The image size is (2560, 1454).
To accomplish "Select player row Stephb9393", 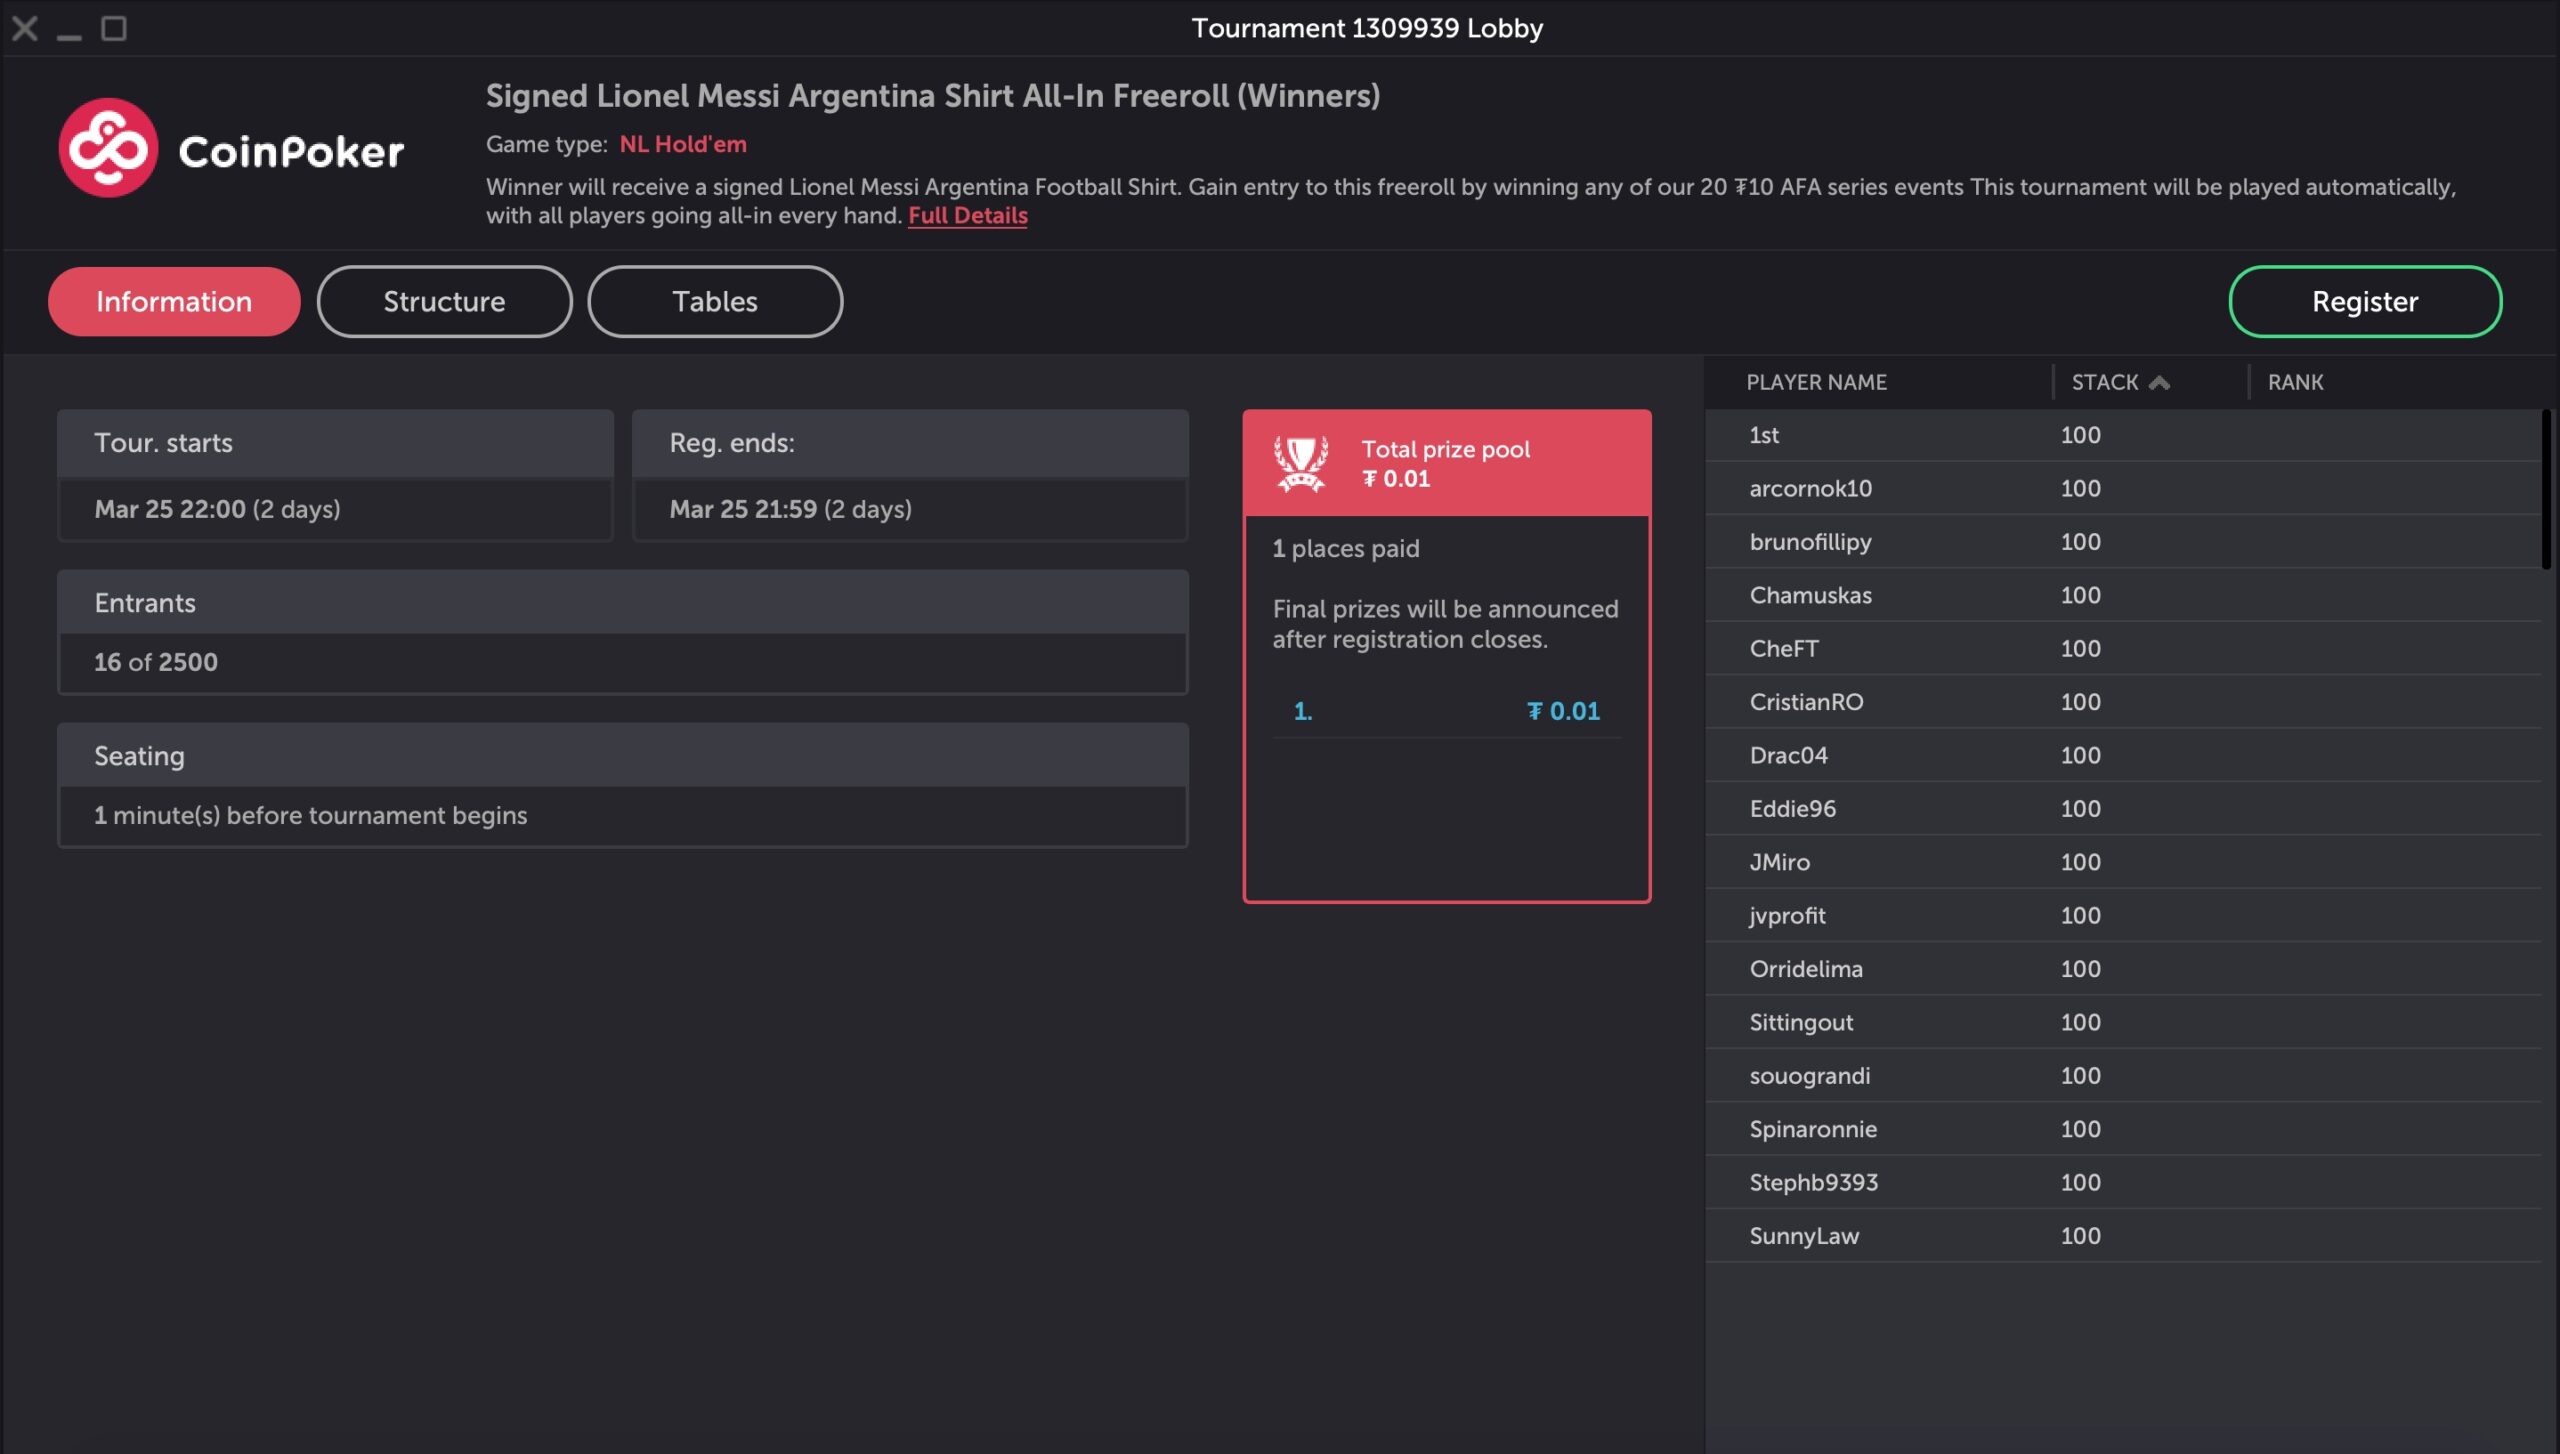I will [x=2123, y=1182].
